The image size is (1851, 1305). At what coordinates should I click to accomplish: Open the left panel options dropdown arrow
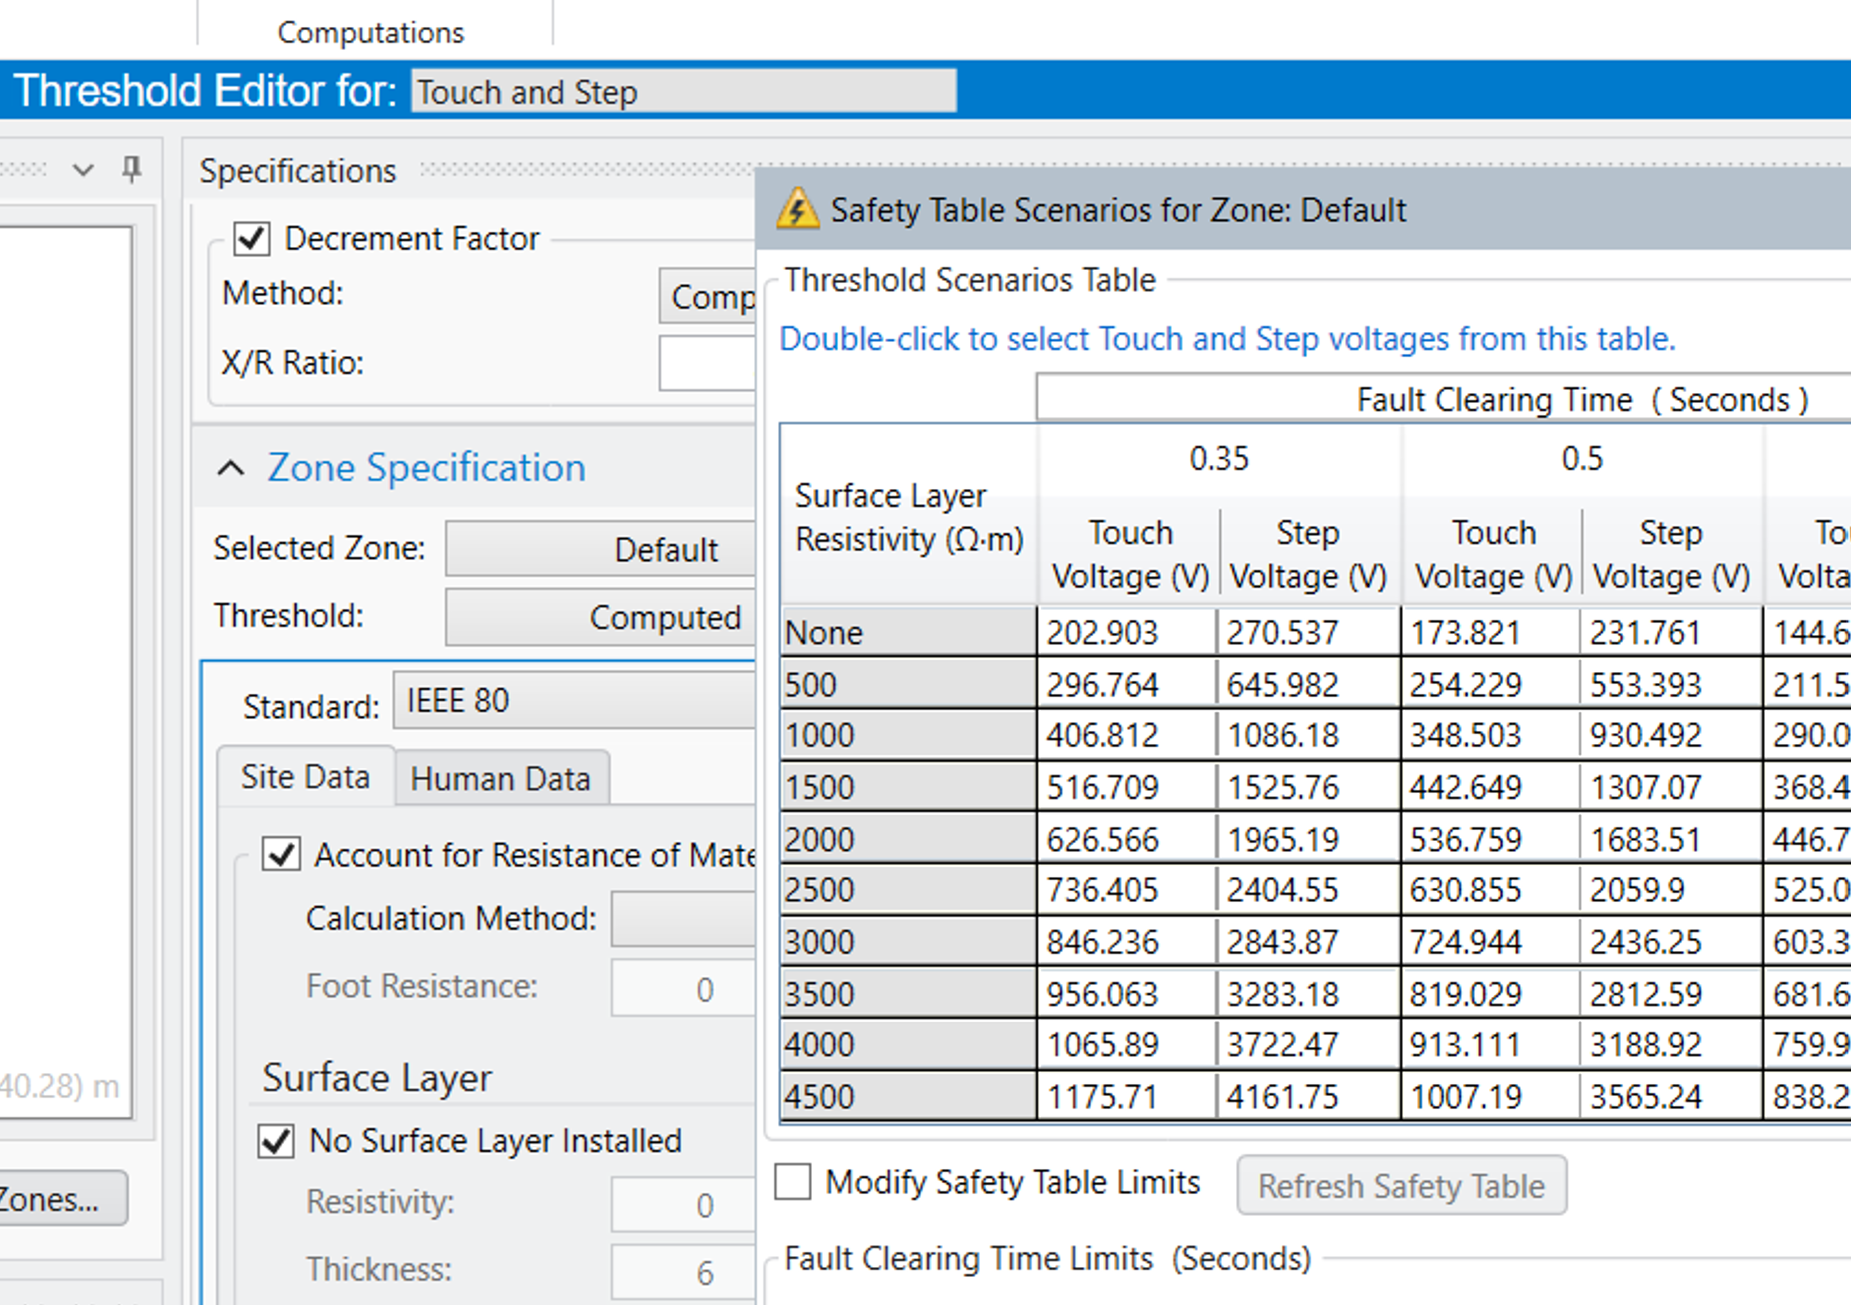pyautogui.click(x=83, y=170)
